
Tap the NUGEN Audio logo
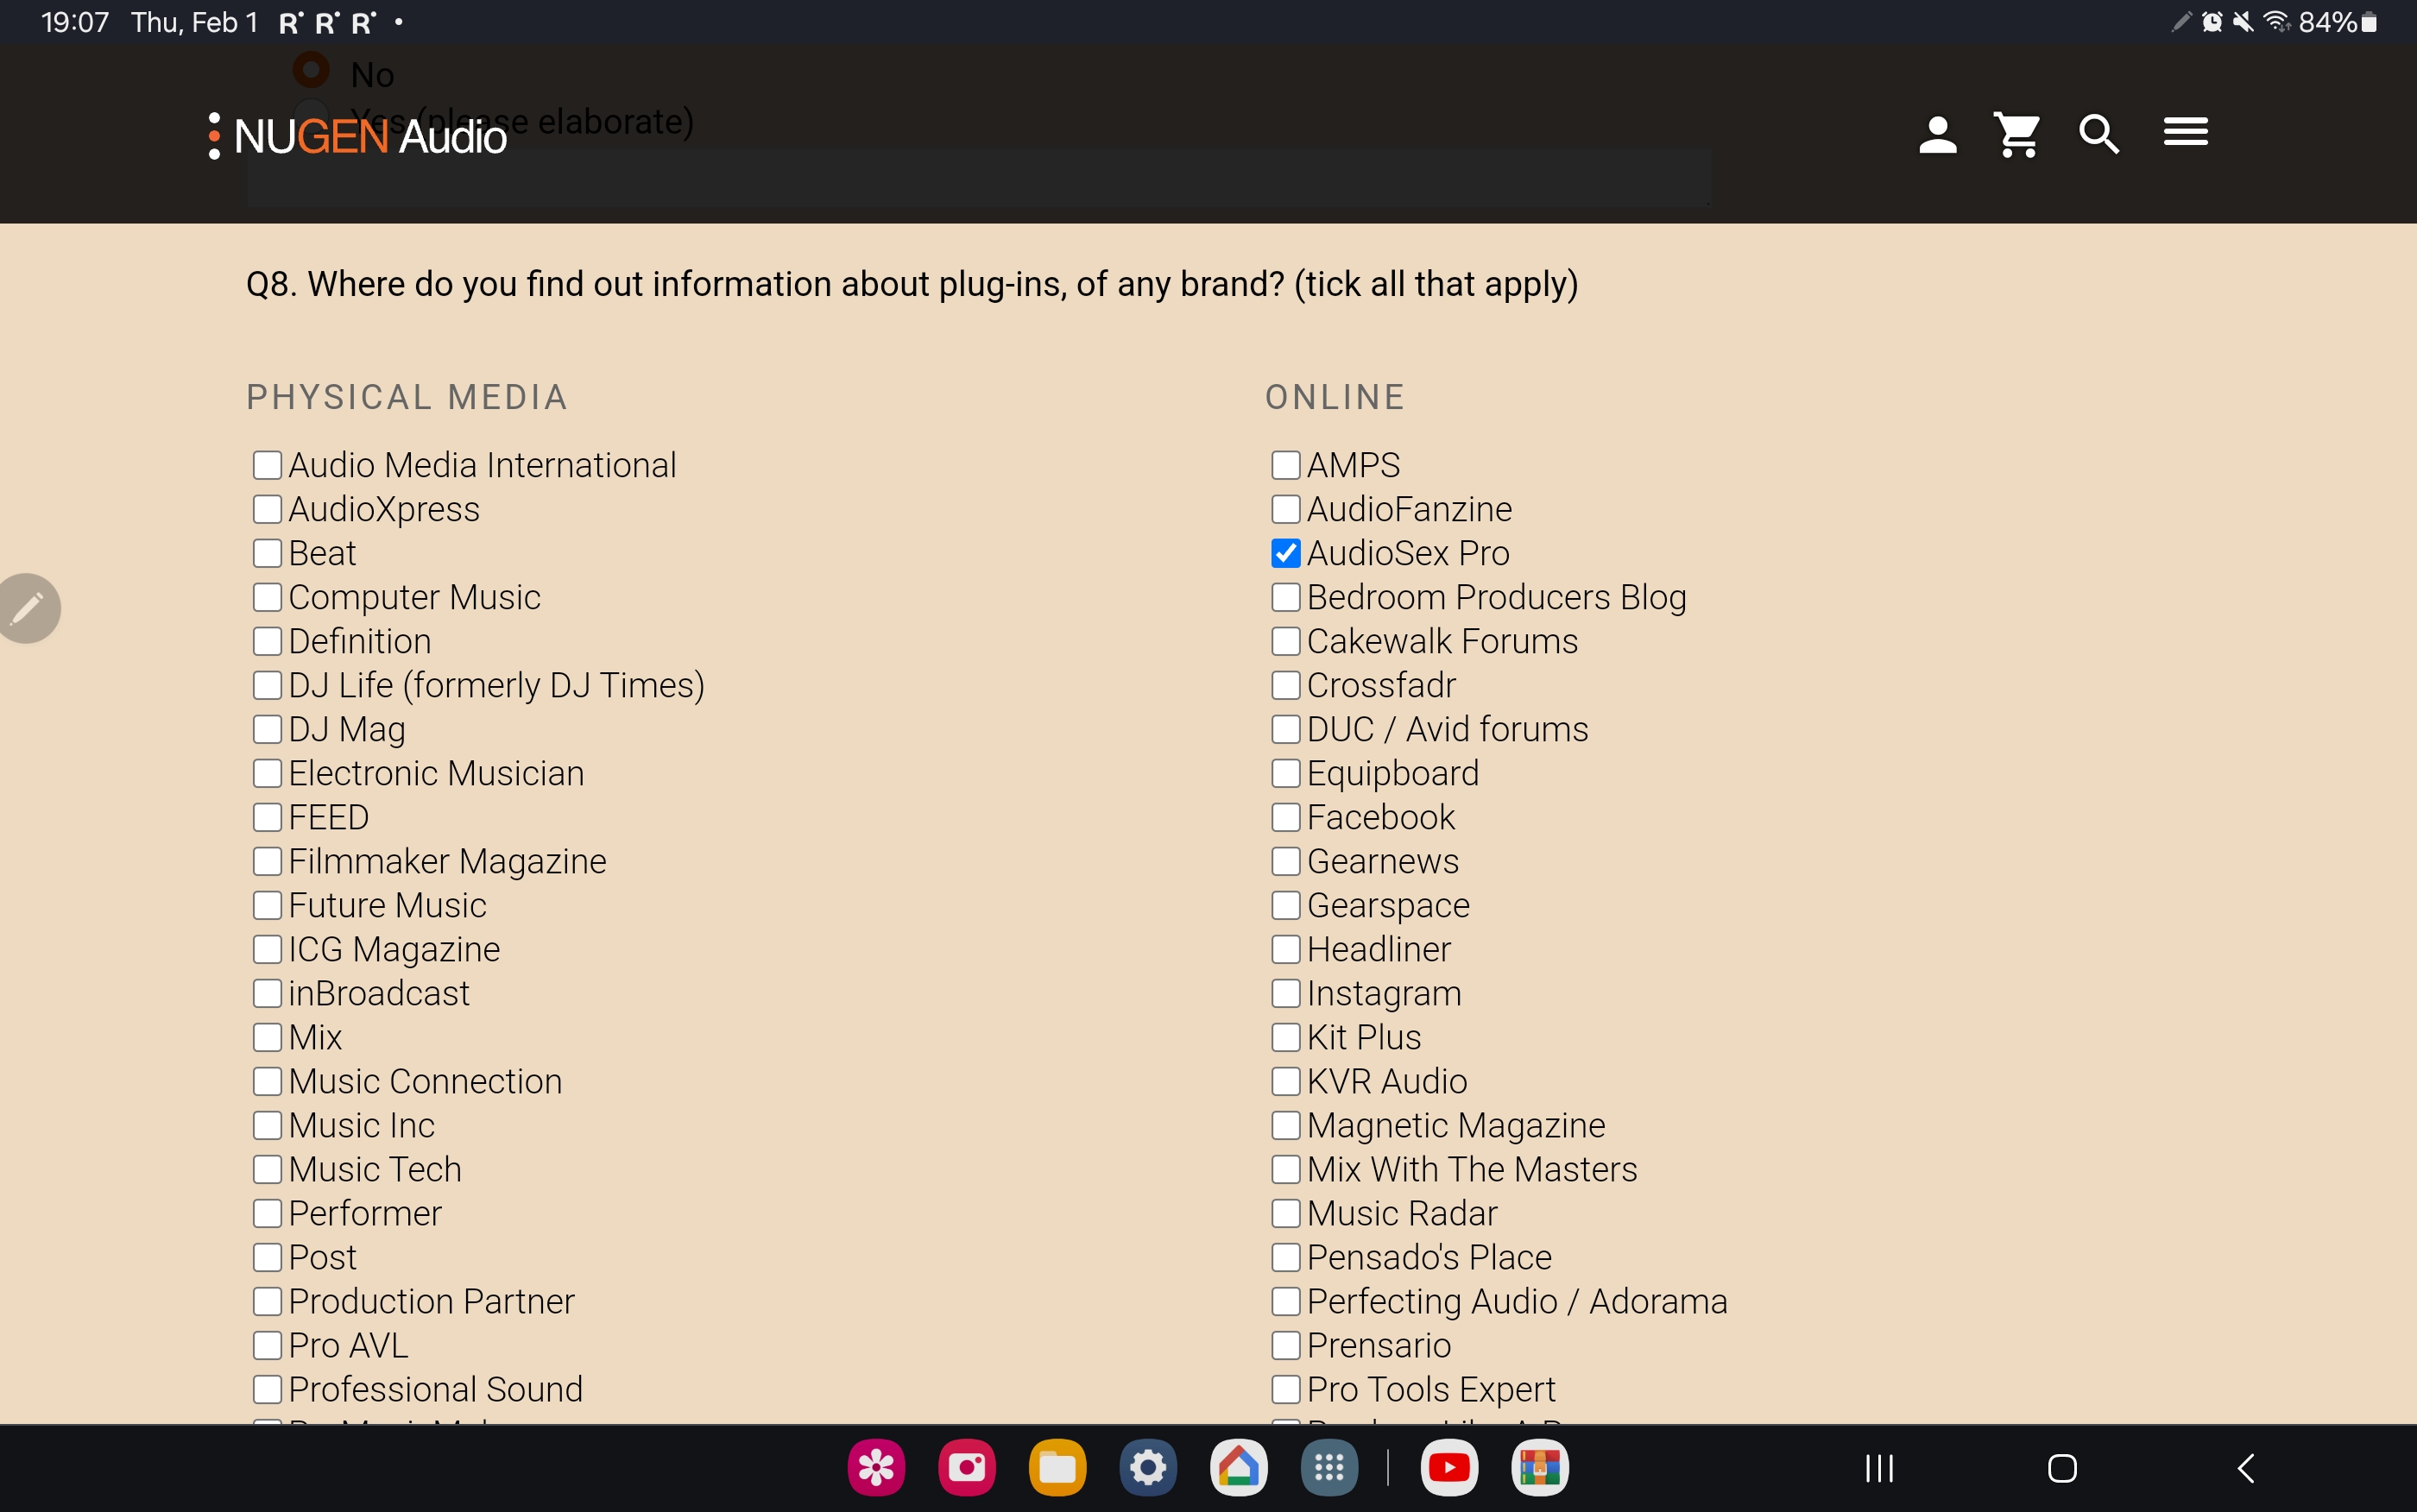pos(357,136)
